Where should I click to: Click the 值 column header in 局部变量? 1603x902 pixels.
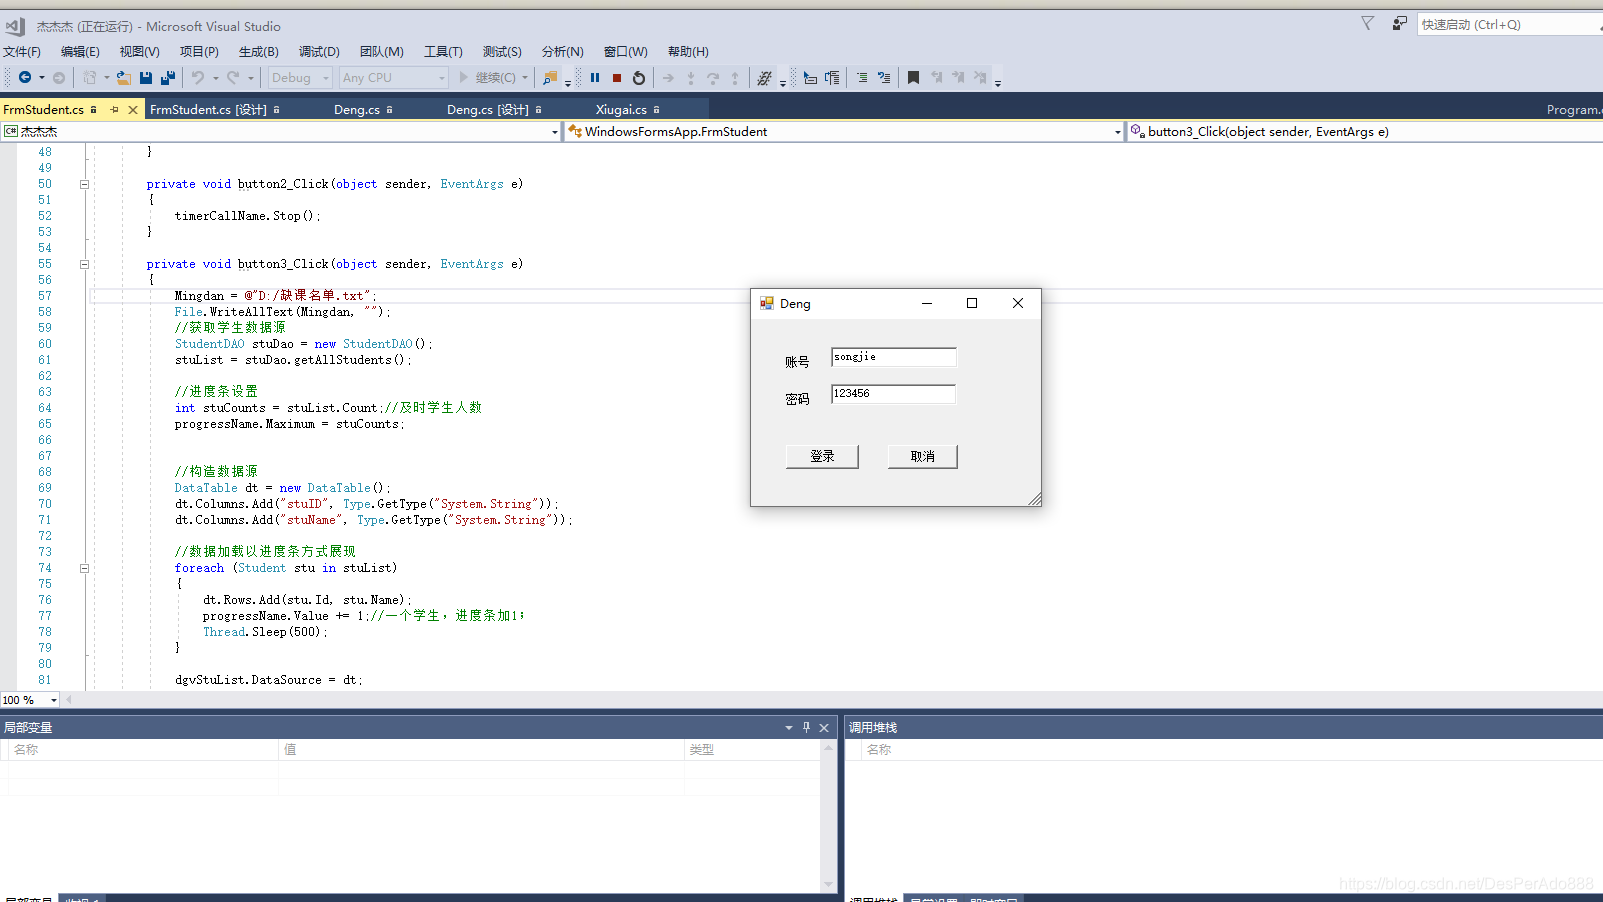pyautogui.click(x=481, y=750)
